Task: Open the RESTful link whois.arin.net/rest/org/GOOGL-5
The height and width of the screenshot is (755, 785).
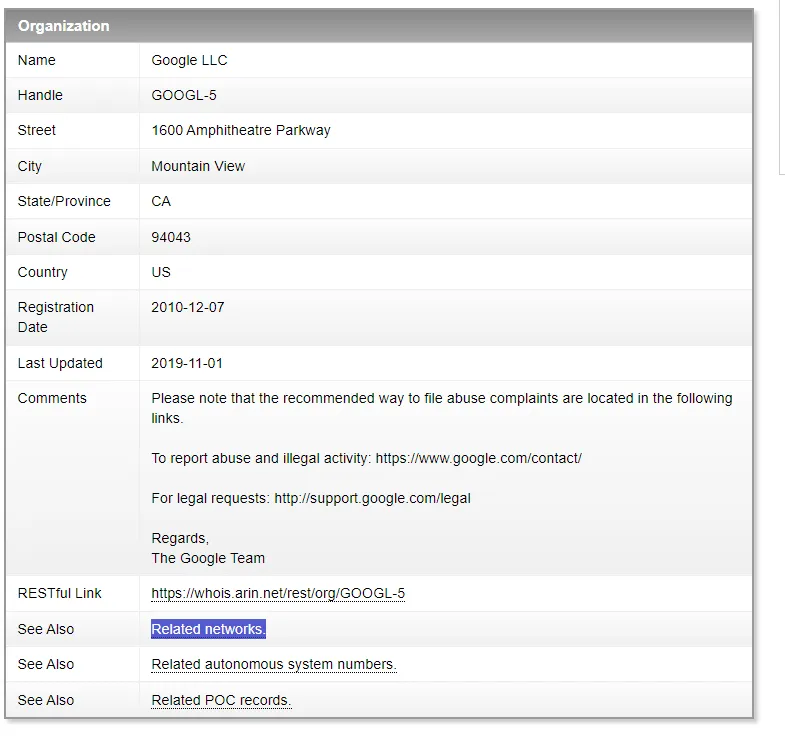Action: 278,593
